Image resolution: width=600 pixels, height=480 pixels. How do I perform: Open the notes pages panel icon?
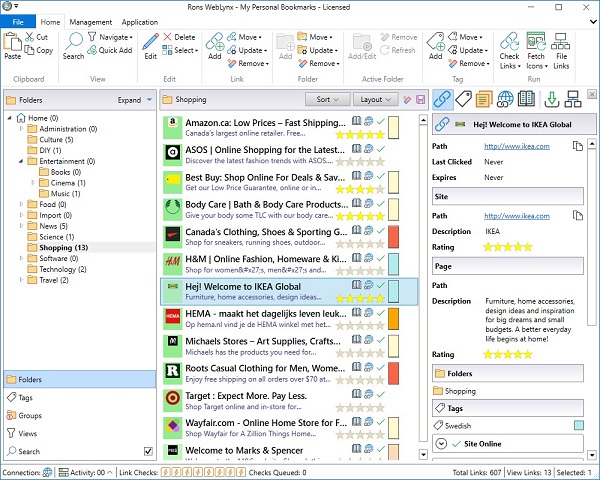pyautogui.click(x=484, y=99)
